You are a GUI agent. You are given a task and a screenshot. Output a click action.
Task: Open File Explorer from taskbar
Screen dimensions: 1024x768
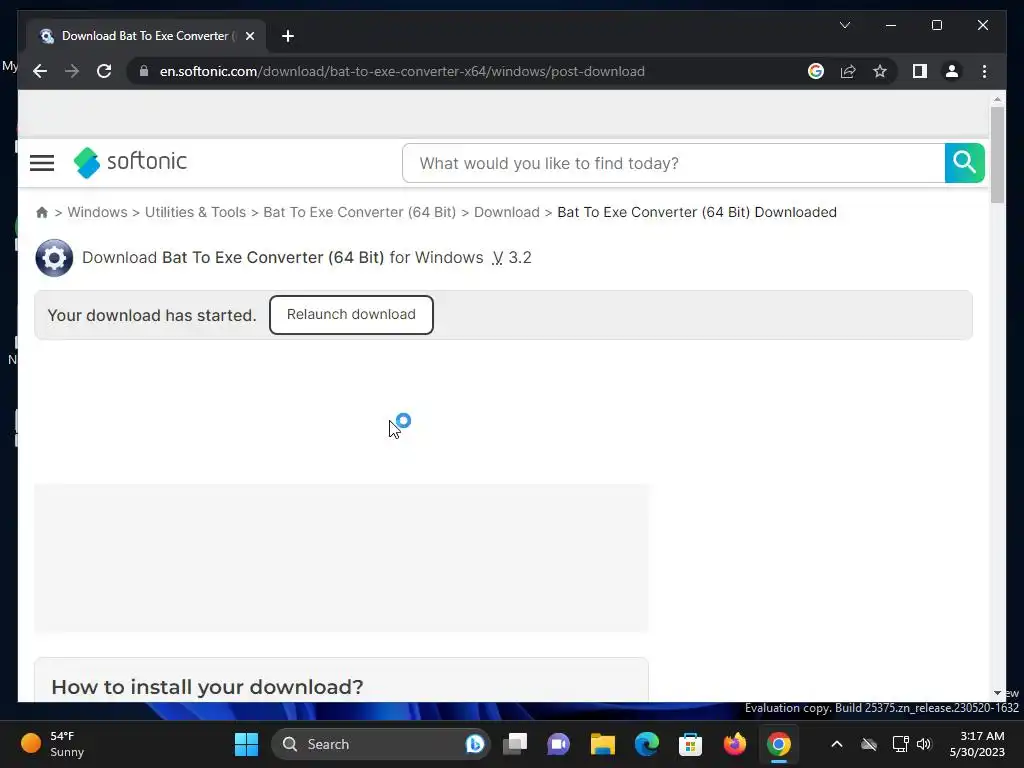(603, 744)
